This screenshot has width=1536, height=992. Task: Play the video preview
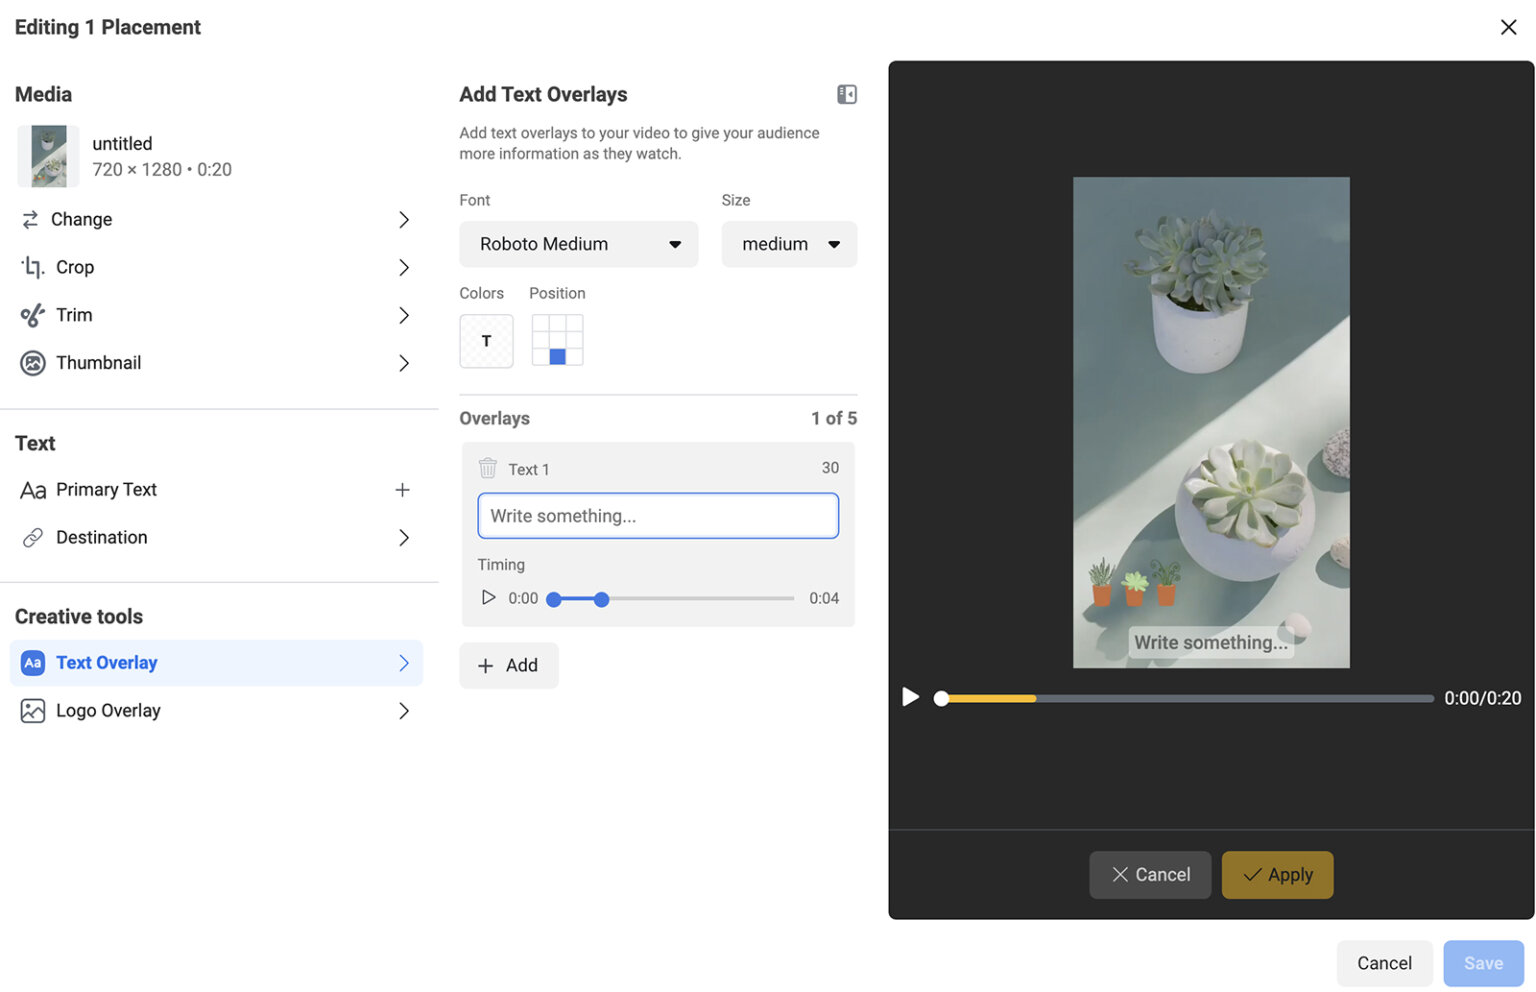pyautogui.click(x=910, y=697)
